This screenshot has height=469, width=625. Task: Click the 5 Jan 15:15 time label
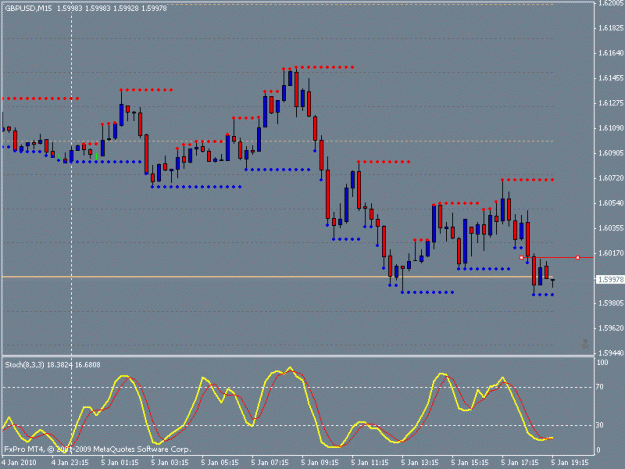[470, 463]
